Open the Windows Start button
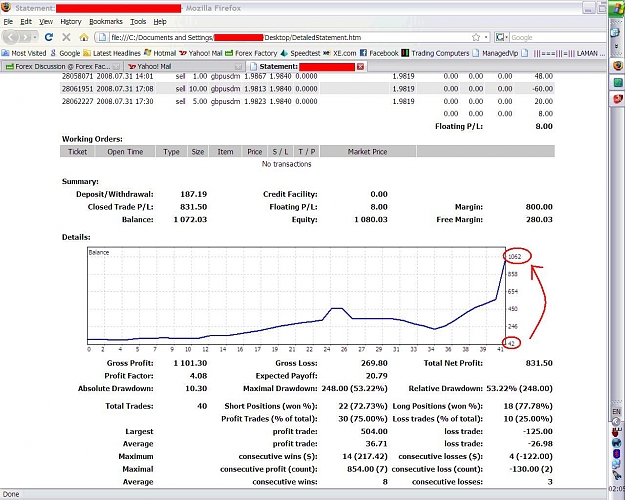625x500 pixels. pos(617,9)
